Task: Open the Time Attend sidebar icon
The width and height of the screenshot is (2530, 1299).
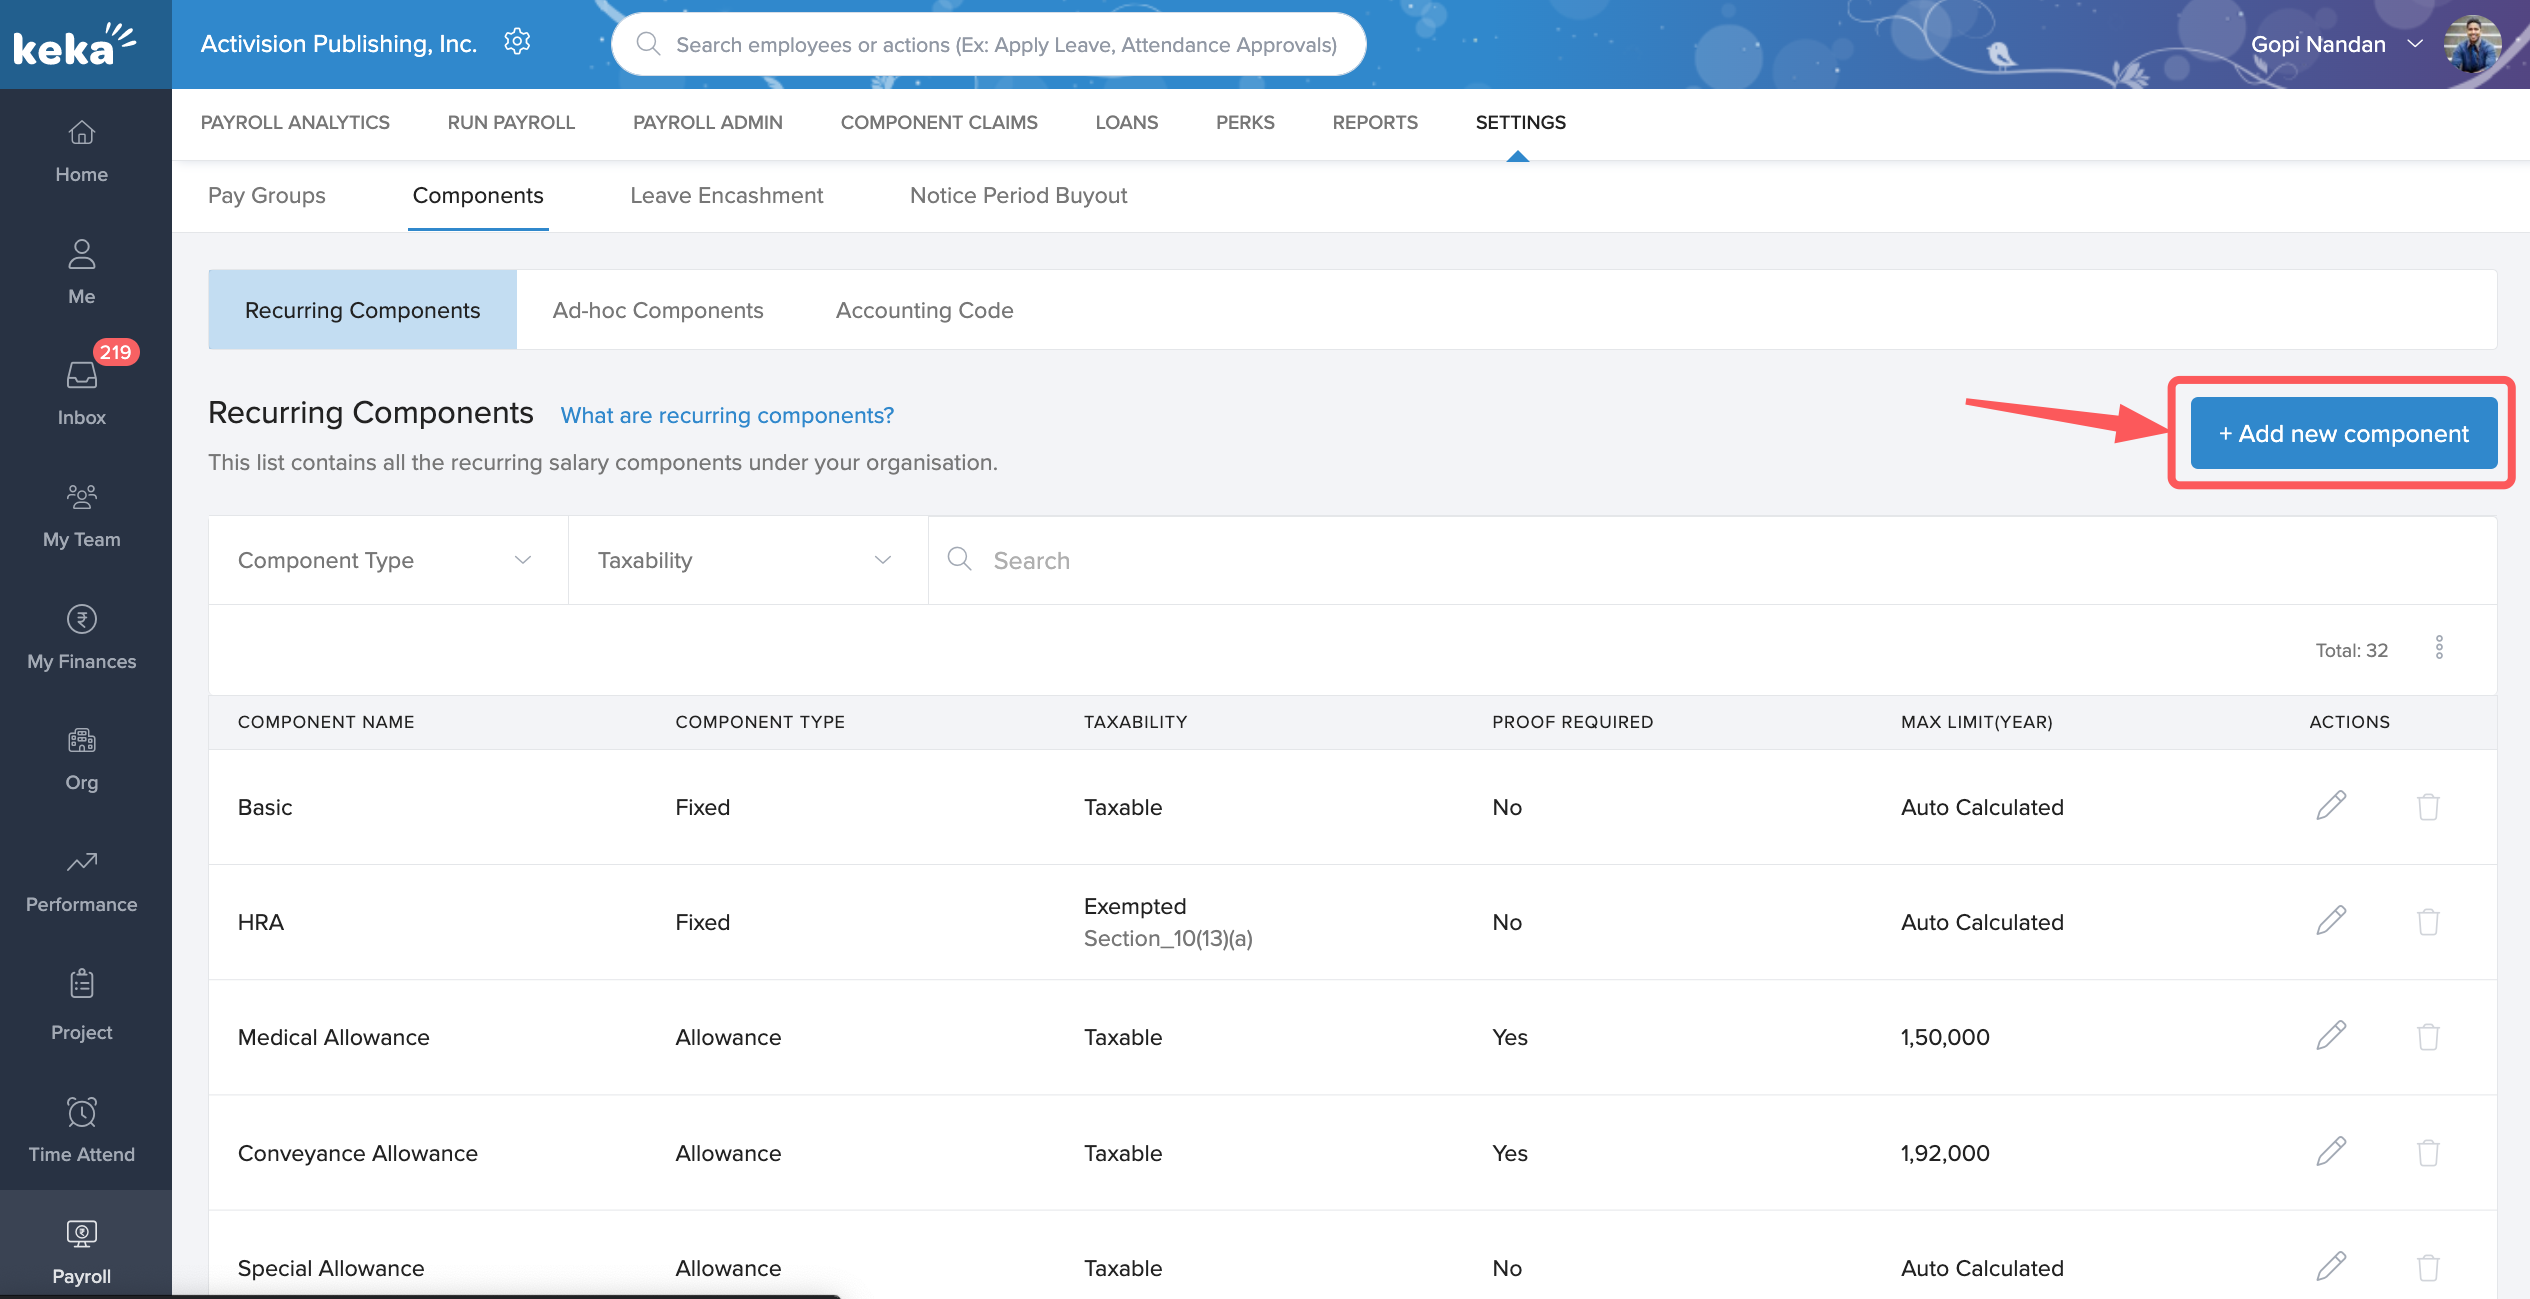Action: pyautogui.click(x=81, y=1129)
